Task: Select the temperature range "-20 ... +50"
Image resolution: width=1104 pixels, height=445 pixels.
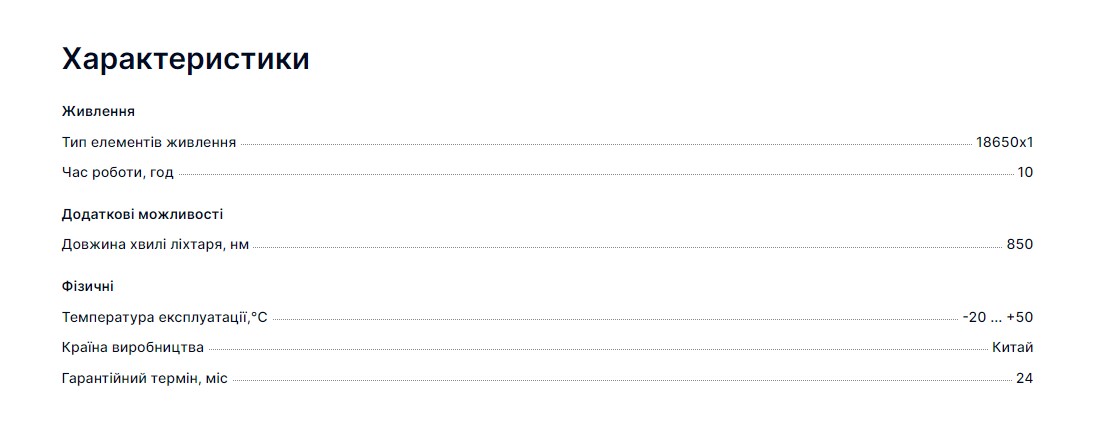Action: 998,318
